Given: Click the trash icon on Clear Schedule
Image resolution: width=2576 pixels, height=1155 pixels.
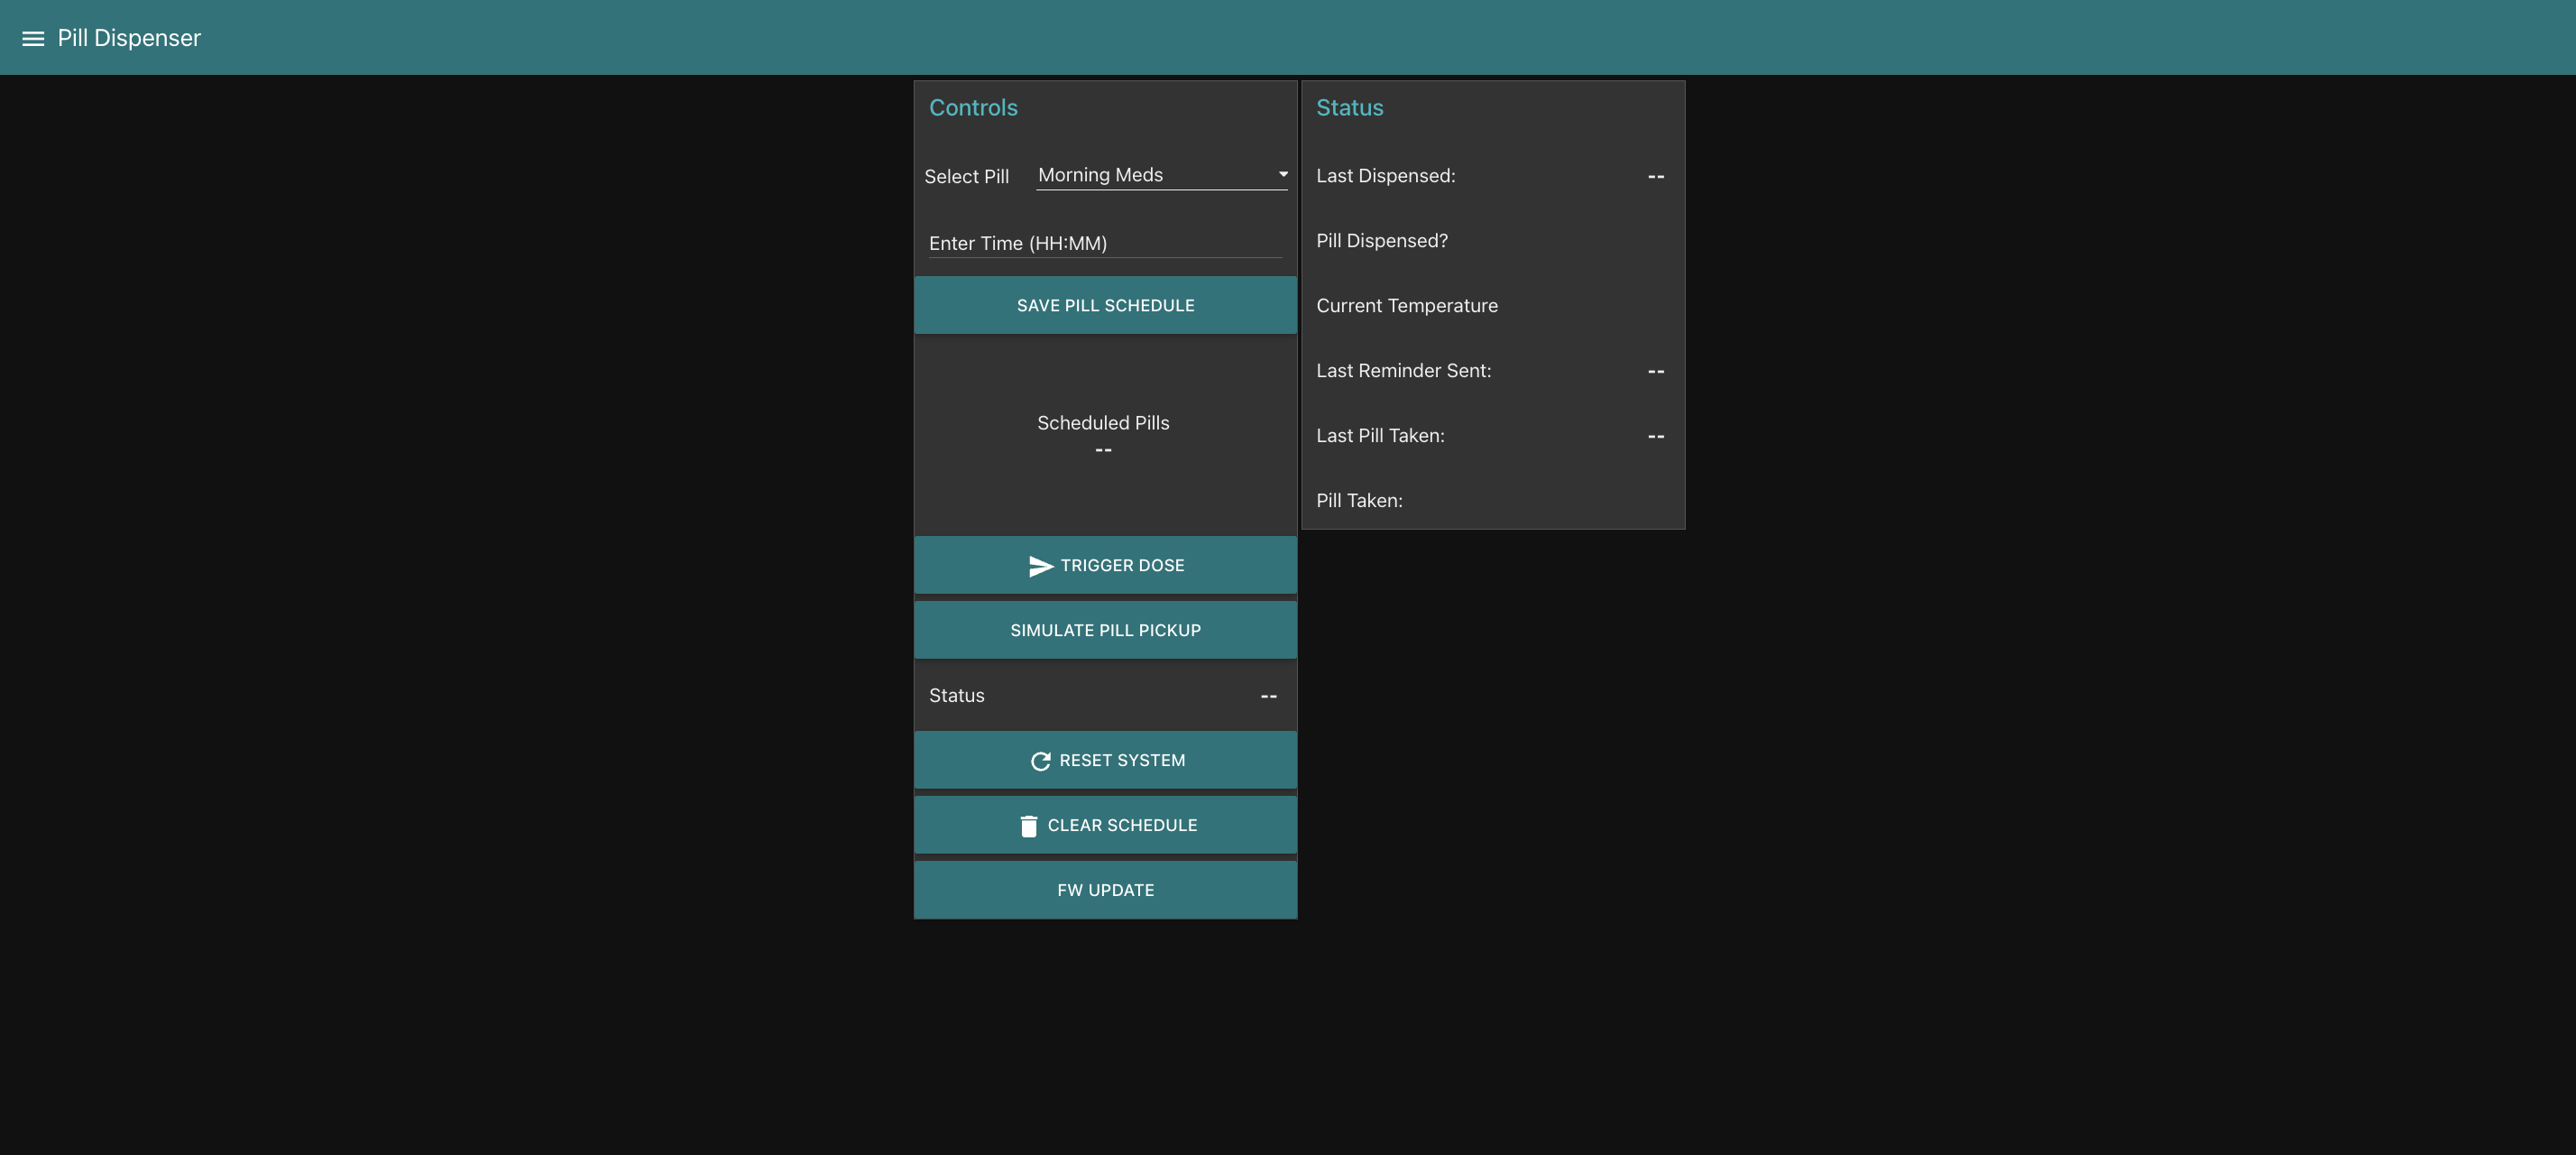Looking at the screenshot, I should click(x=1030, y=825).
